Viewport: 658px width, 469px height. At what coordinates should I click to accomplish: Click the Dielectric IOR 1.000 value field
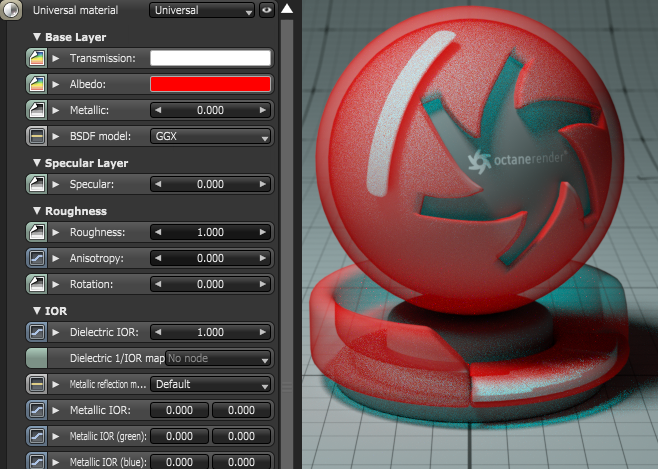[x=210, y=332]
